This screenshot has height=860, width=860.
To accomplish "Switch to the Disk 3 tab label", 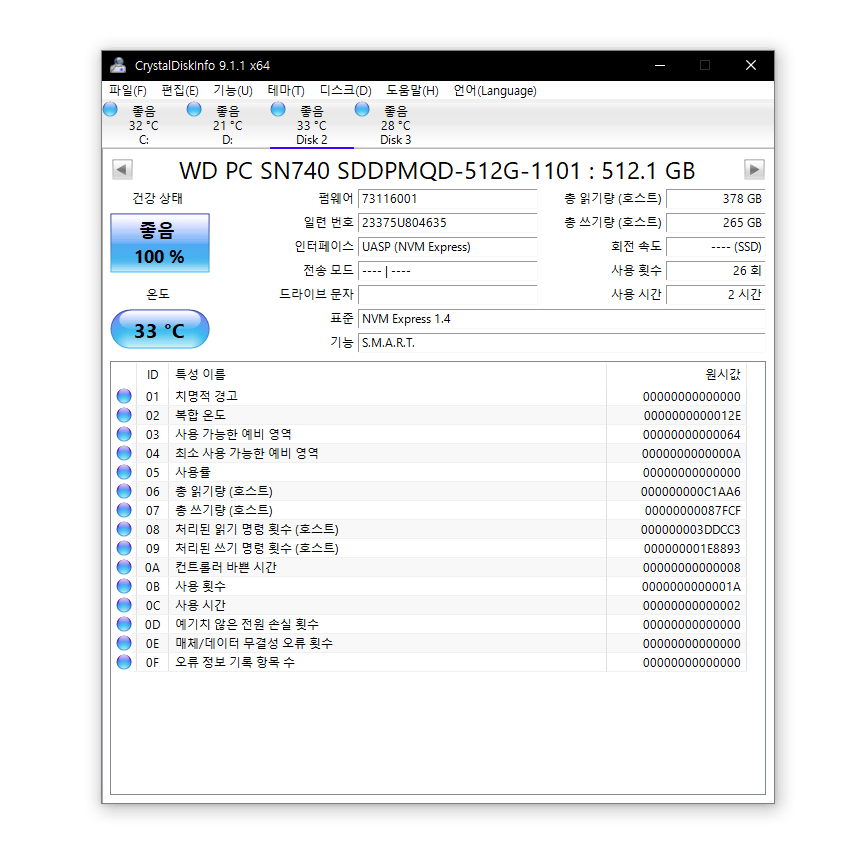I will 395,140.
